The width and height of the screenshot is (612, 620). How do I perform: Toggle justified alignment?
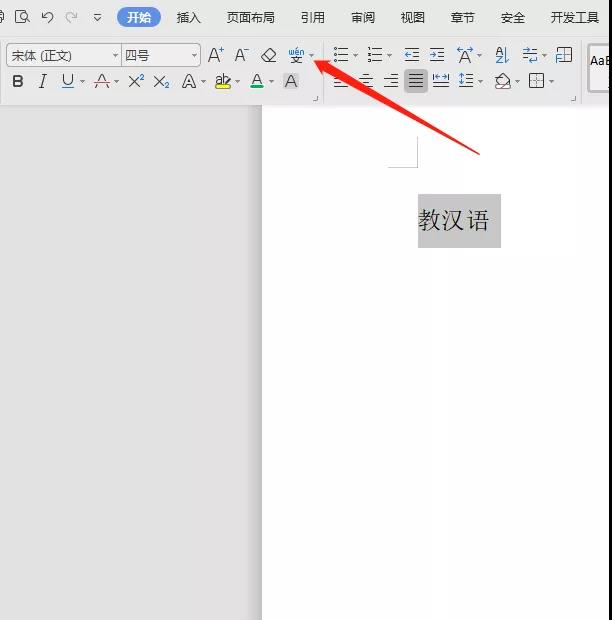coord(416,81)
